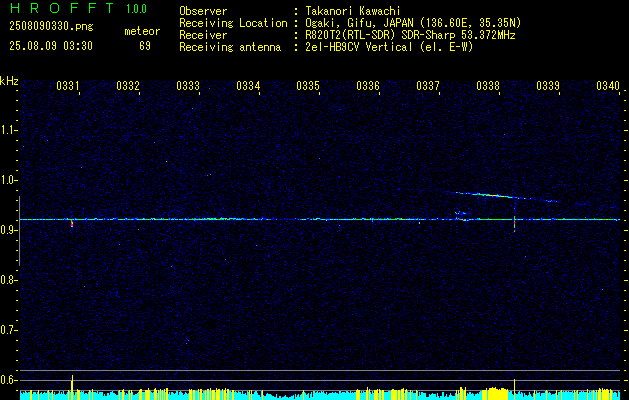Click the 0337 time marker
Image resolution: width=629 pixels, height=400 pixels.
pos(428,85)
